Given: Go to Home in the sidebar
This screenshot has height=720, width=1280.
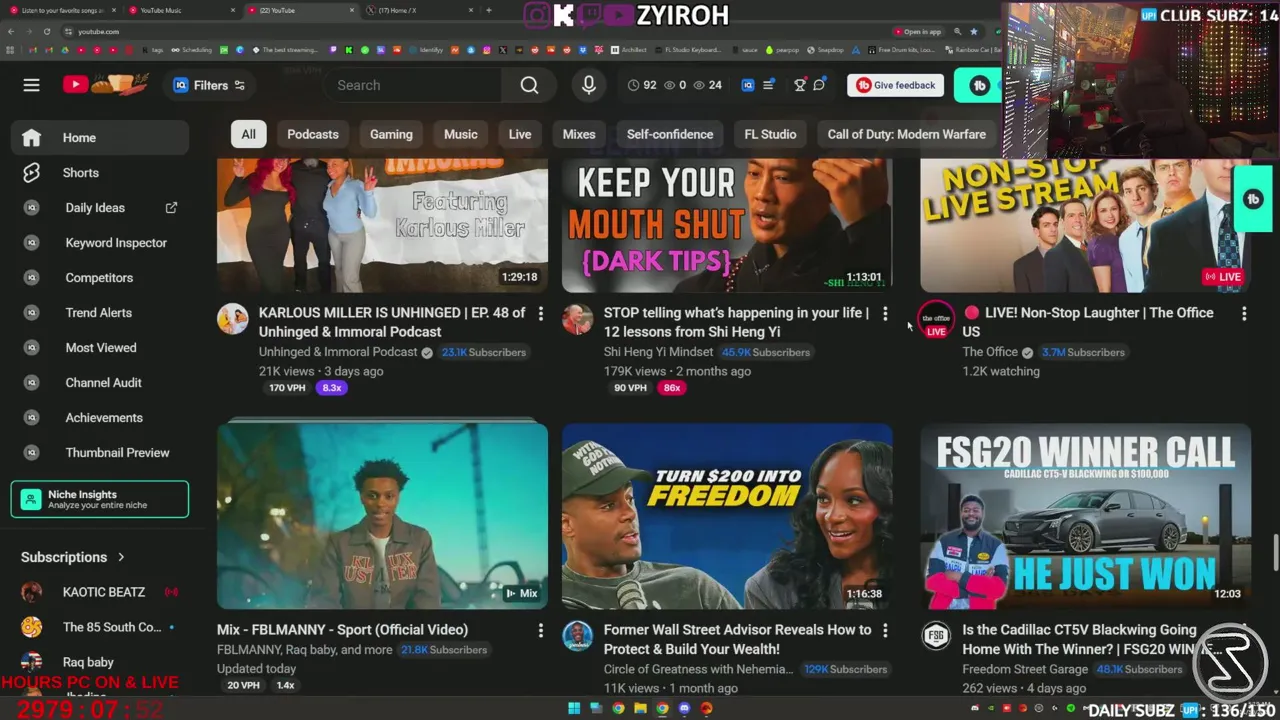Looking at the screenshot, I should coord(100,138).
